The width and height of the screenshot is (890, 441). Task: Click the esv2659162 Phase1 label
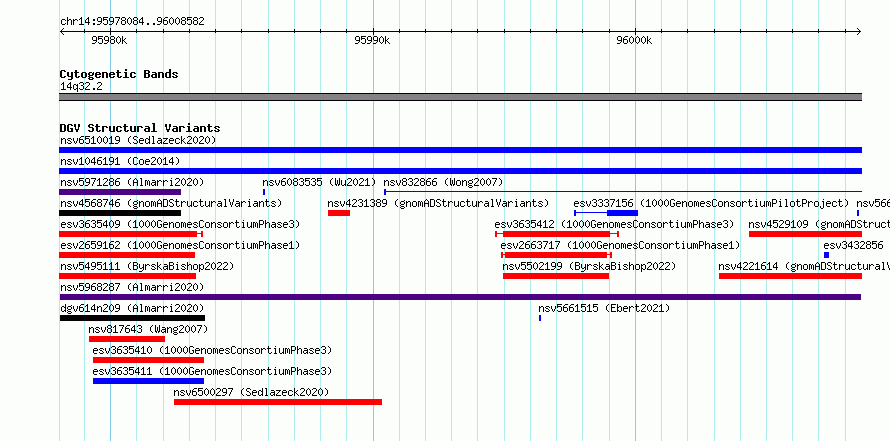pyautogui.click(x=180, y=245)
